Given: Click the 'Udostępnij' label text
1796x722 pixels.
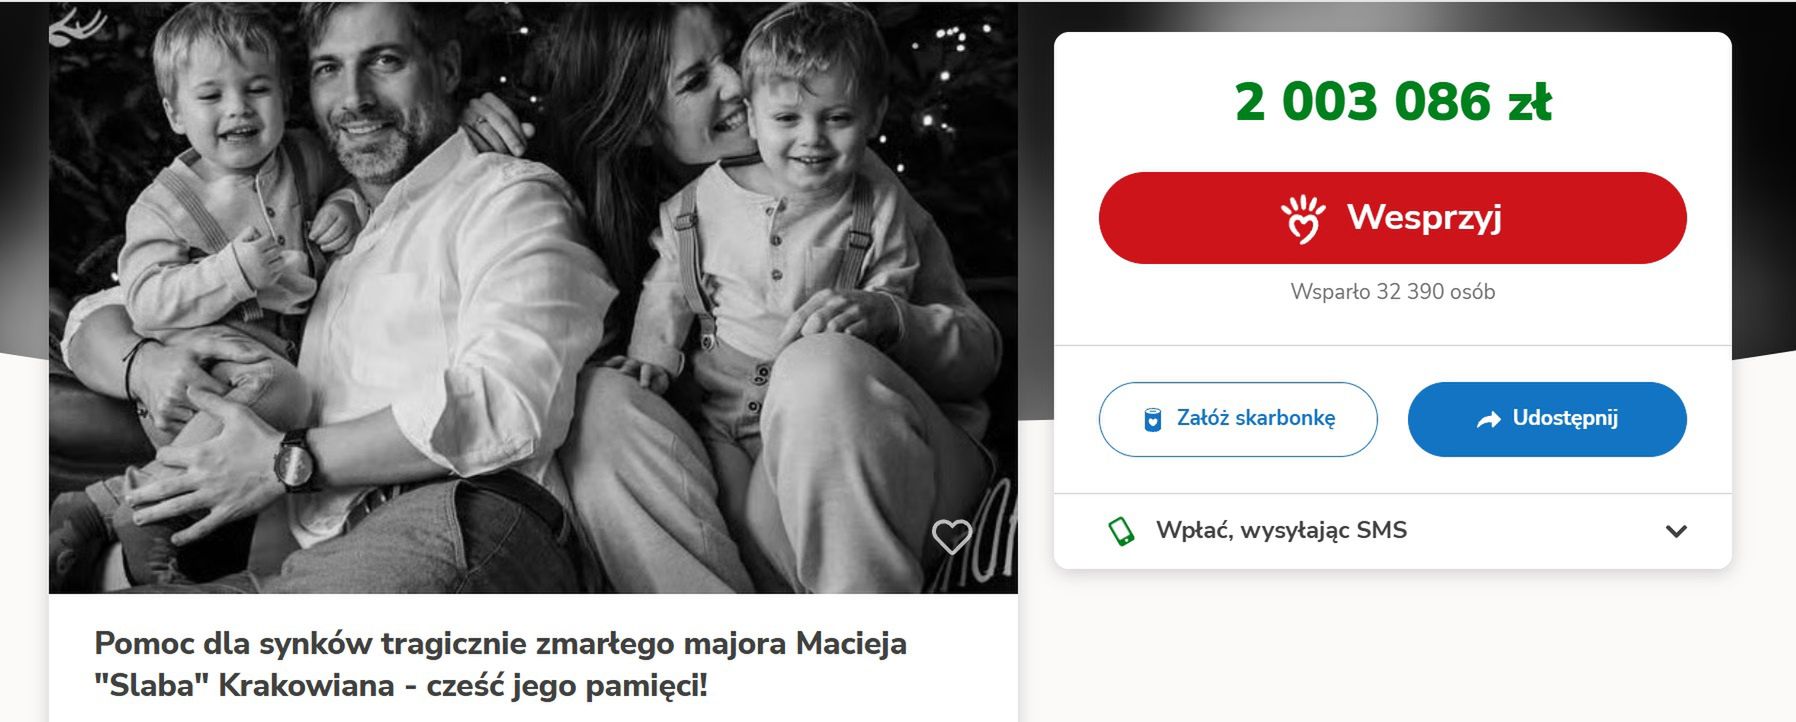Looking at the screenshot, I should point(1565,418).
